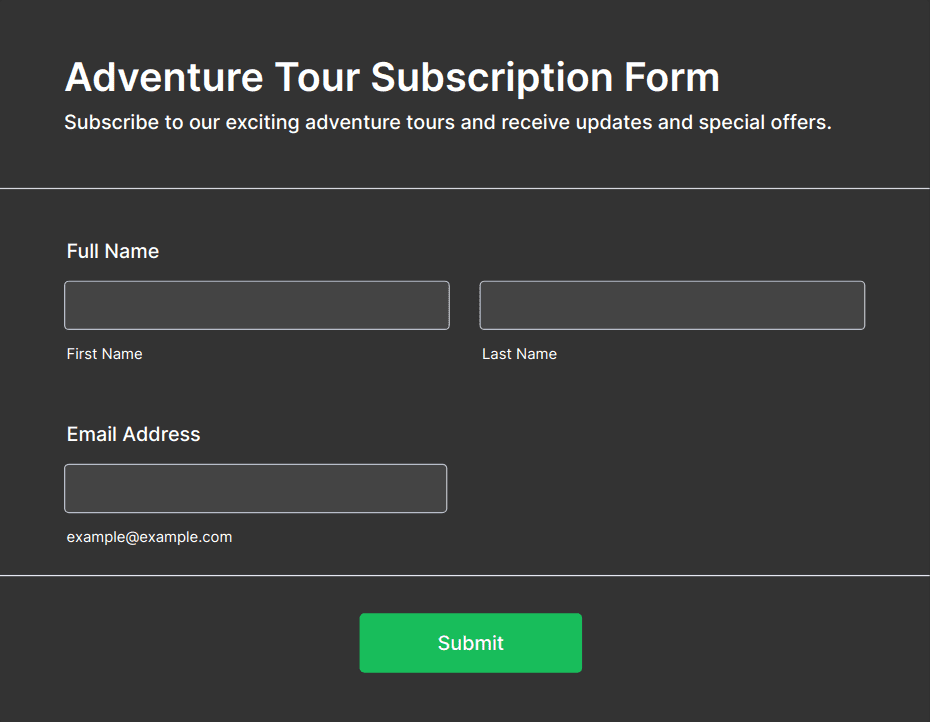Click the subtitle description below the heading

[x=448, y=122]
